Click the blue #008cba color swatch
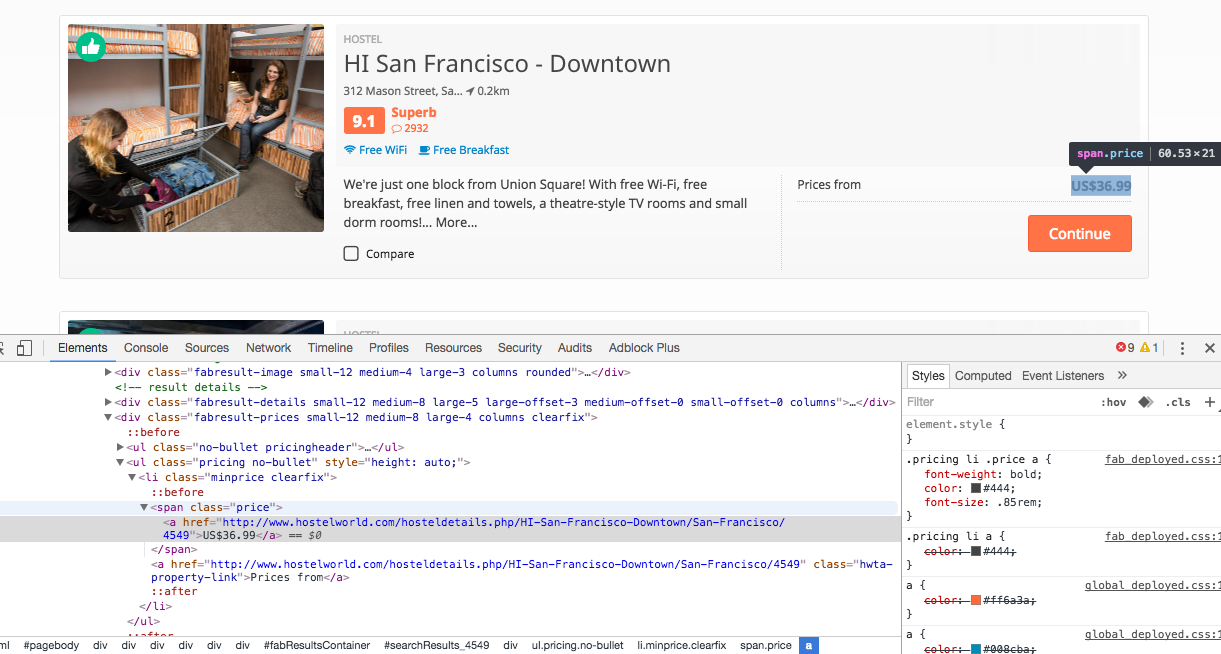The width and height of the screenshot is (1221, 654). [x=976, y=650]
